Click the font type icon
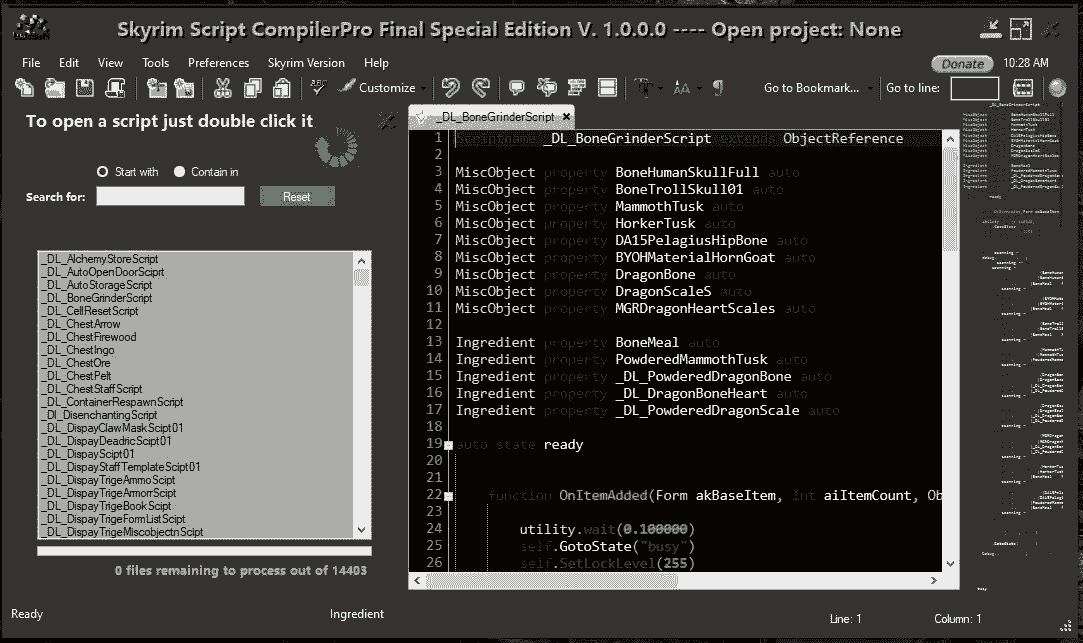Viewport: 1083px width, 643px height. pos(644,88)
